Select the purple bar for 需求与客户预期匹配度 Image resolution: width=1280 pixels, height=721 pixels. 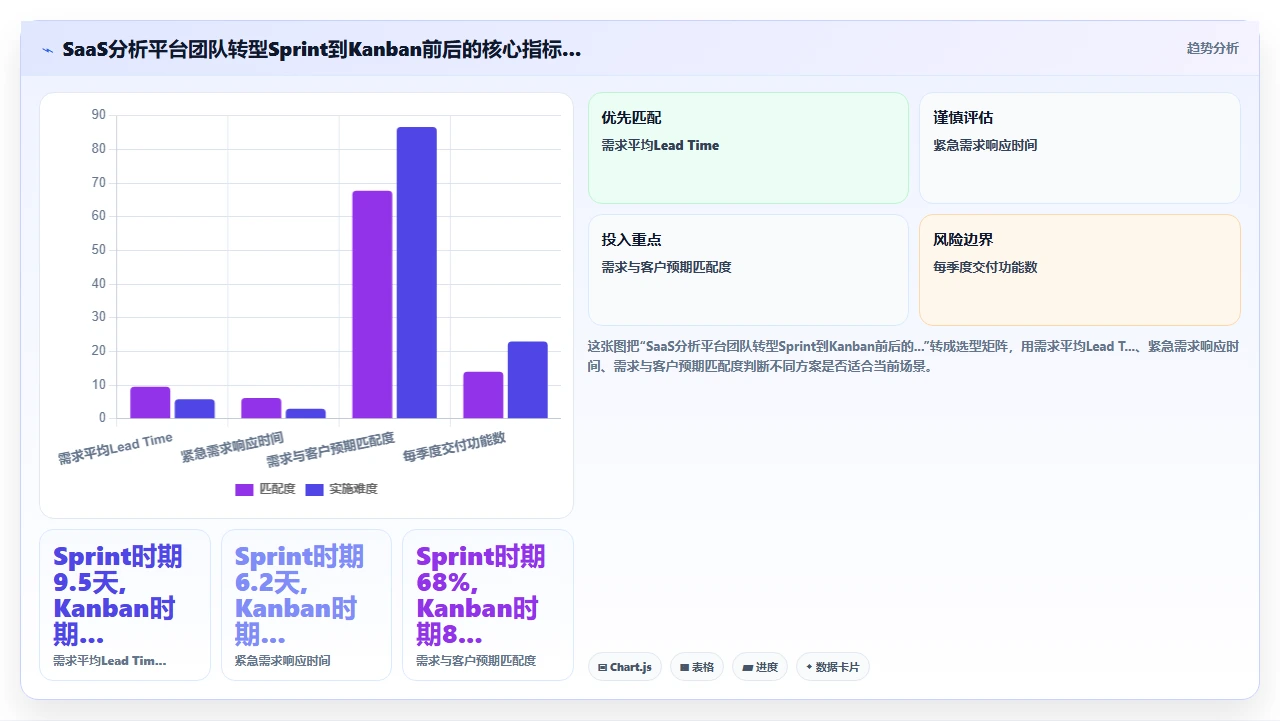tap(372, 304)
